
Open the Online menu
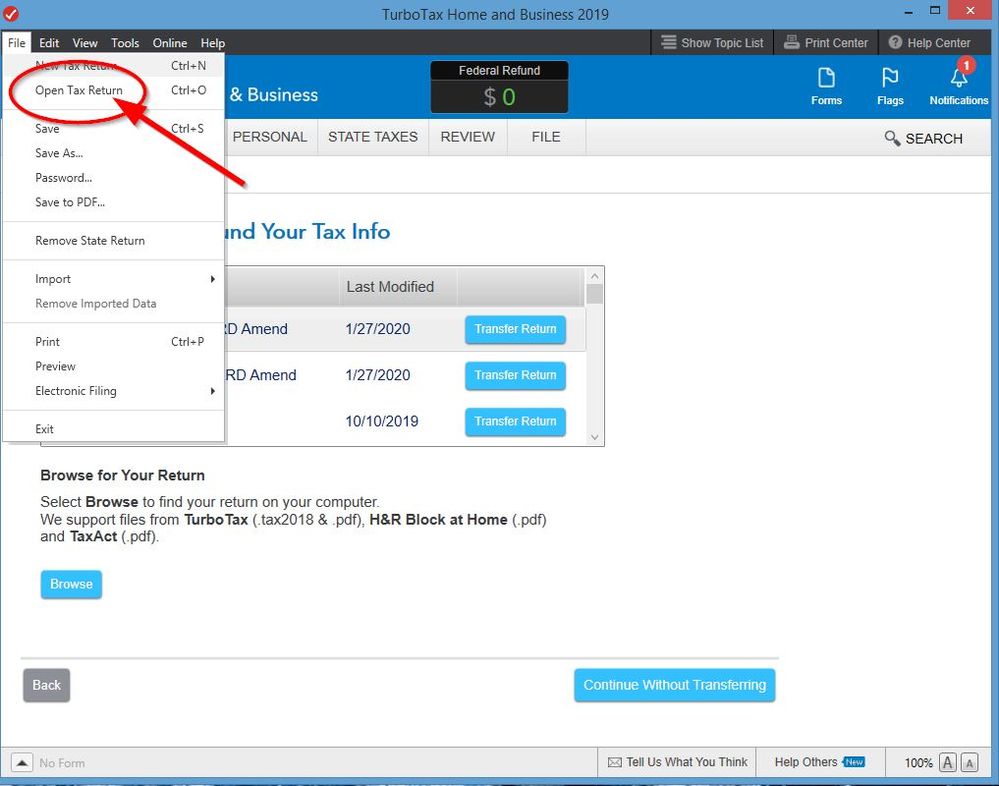[x=169, y=43]
